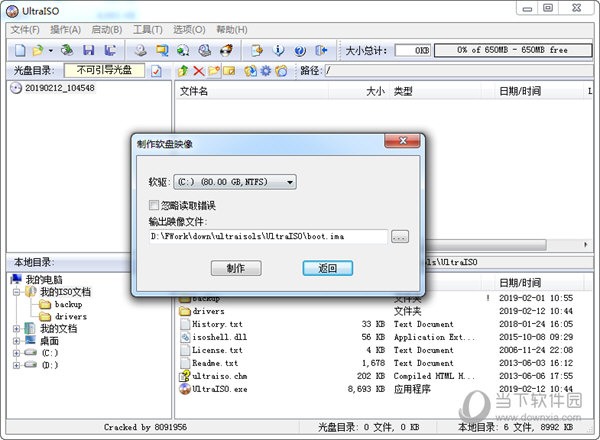Save the image with the floppy disk icon

(89, 50)
